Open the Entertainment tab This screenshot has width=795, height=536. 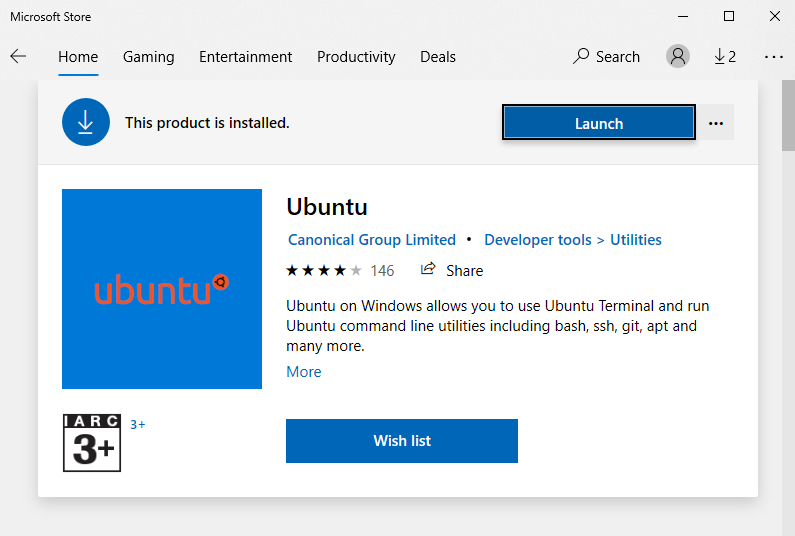coord(245,57)
